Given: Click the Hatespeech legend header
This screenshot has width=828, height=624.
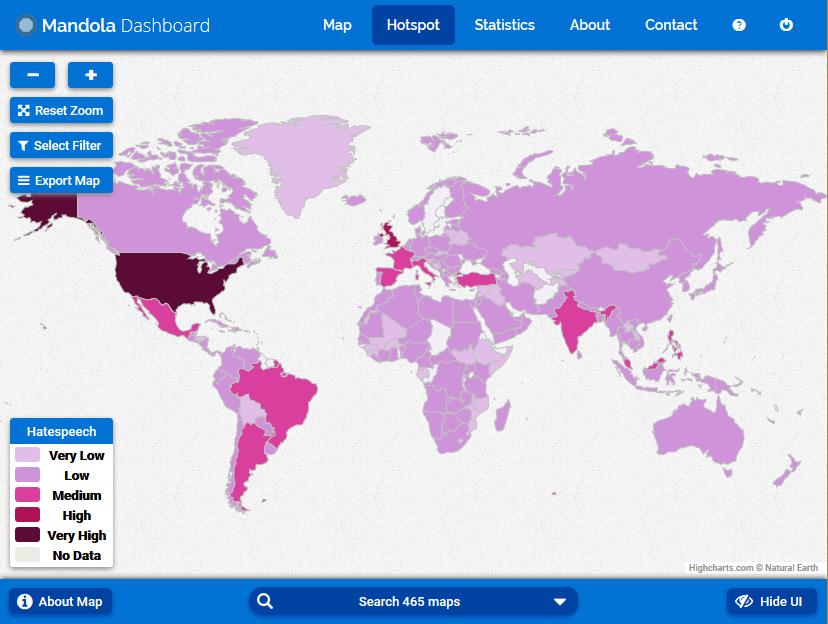Looking at the screenshot, I should coord(61,431).
